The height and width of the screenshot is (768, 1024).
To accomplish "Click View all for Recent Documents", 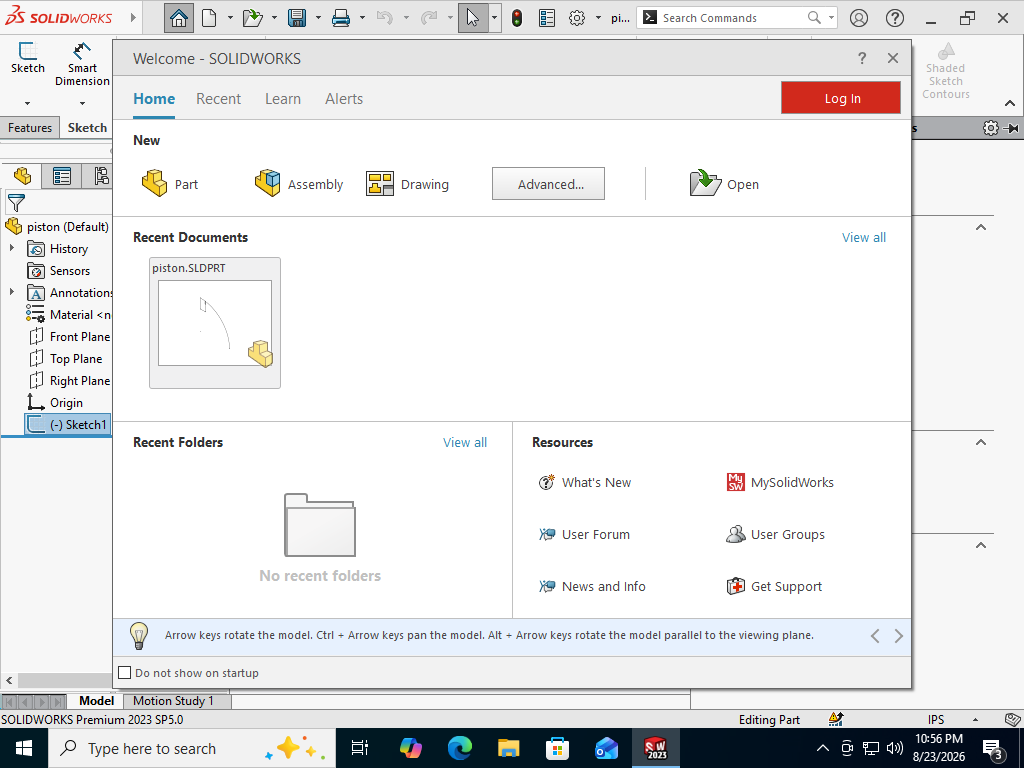I will 864,238.
